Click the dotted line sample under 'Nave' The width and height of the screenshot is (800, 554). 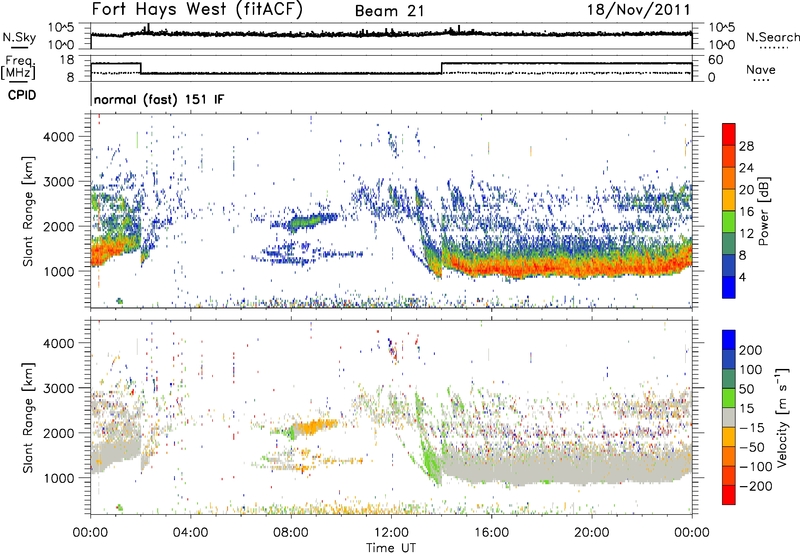click(761, 80)
